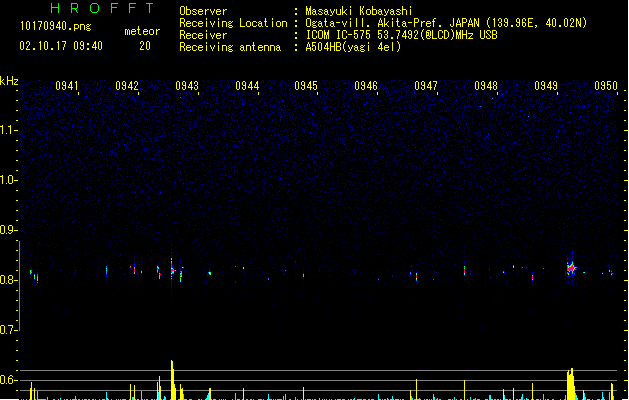Click the yellow intensity peak after 0949
The image size is (629, 400).
(x=571, y=384)
